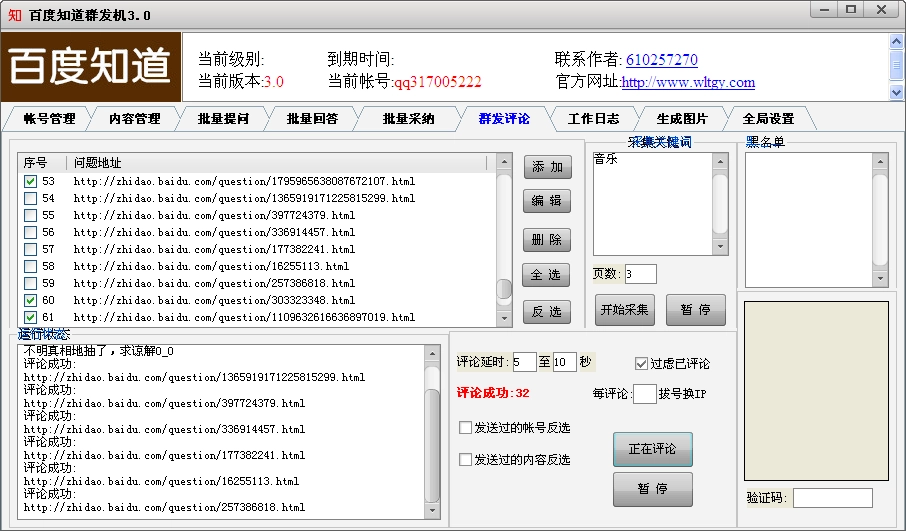This screenshot has height=531, width=906.
Task: Click the 删除 button
Action: coord(547,240)
